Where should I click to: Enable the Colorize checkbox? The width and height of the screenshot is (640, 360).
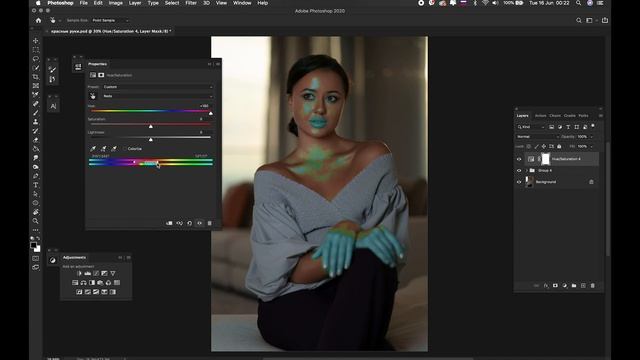125,149
